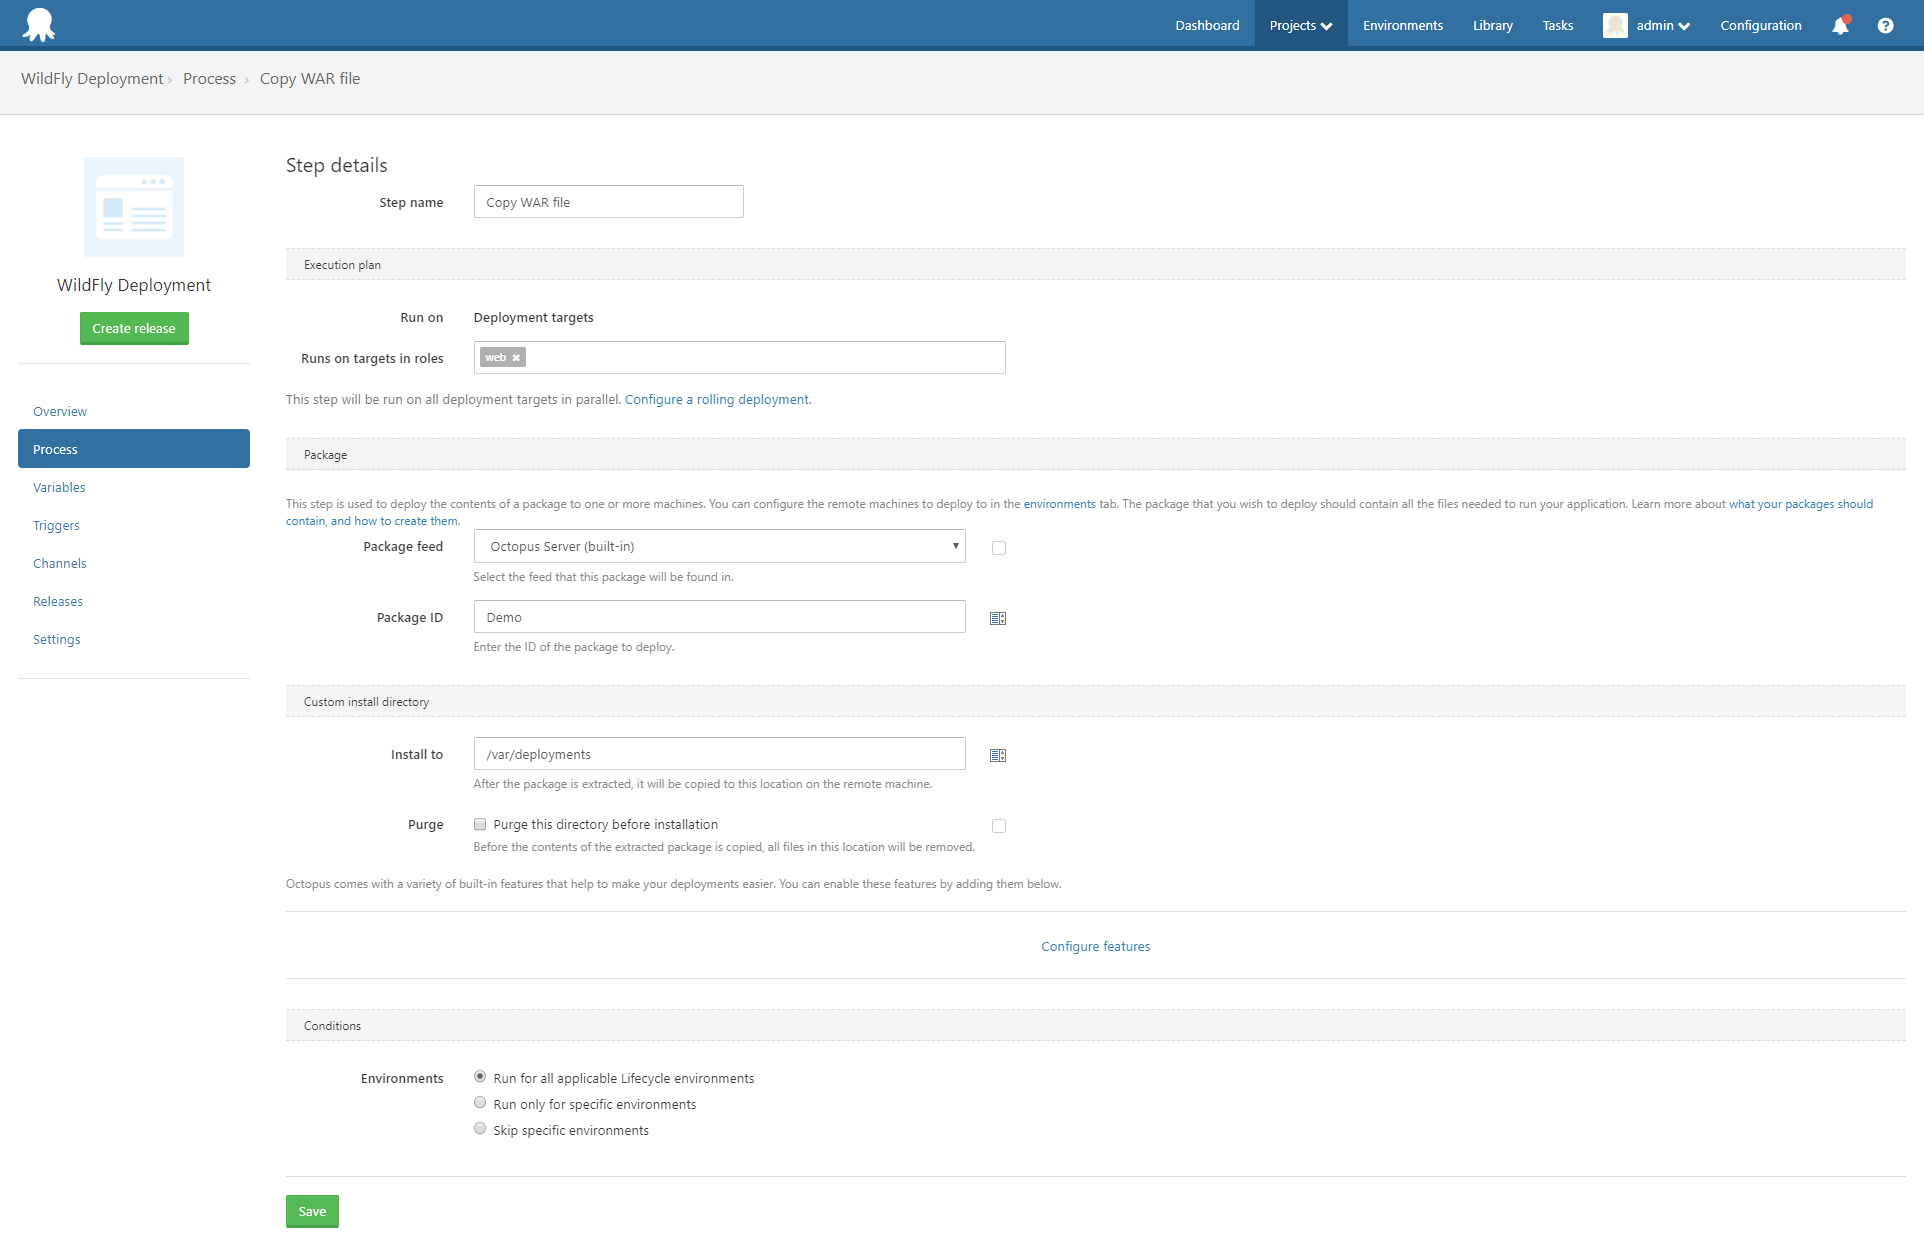Enable Purge this directory before installation

(x=480, y=824)
